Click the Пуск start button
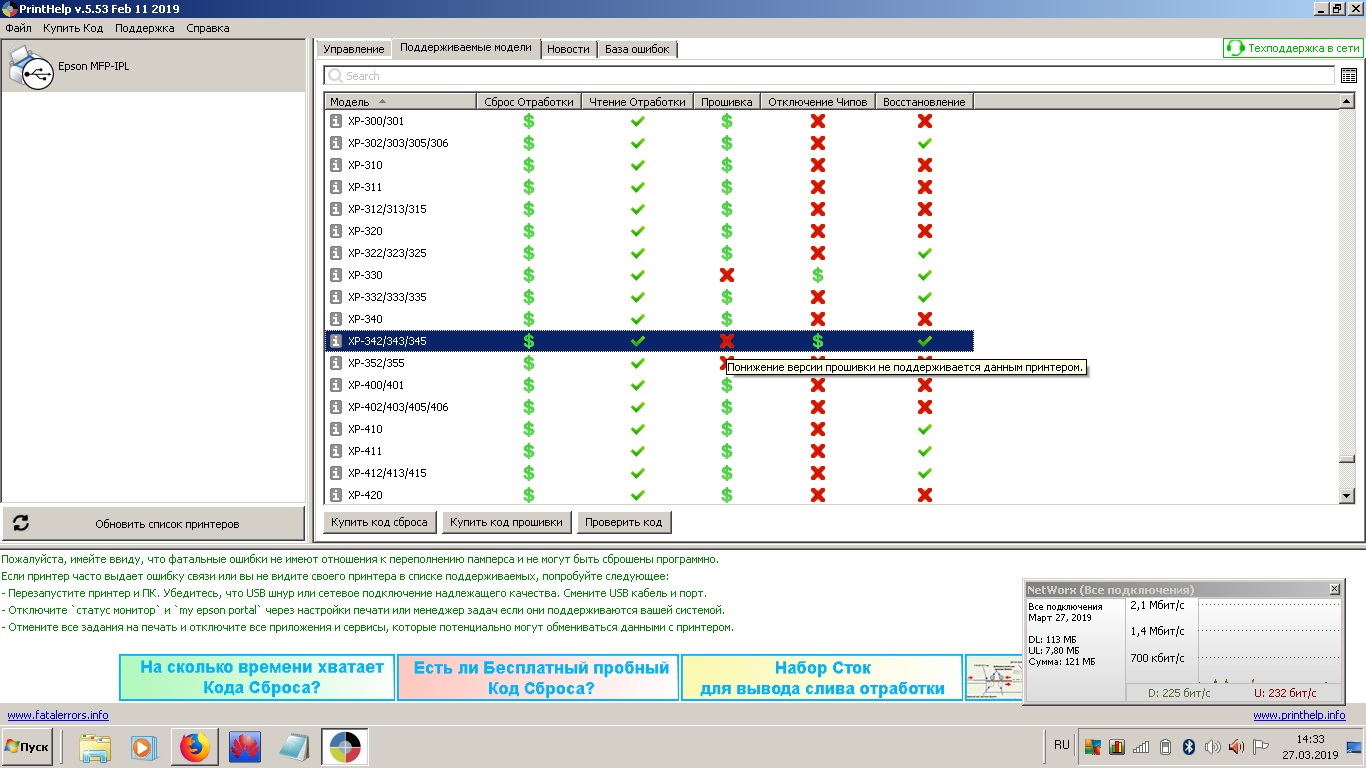This screenshot has height=768, width=1366. point(27,747)
